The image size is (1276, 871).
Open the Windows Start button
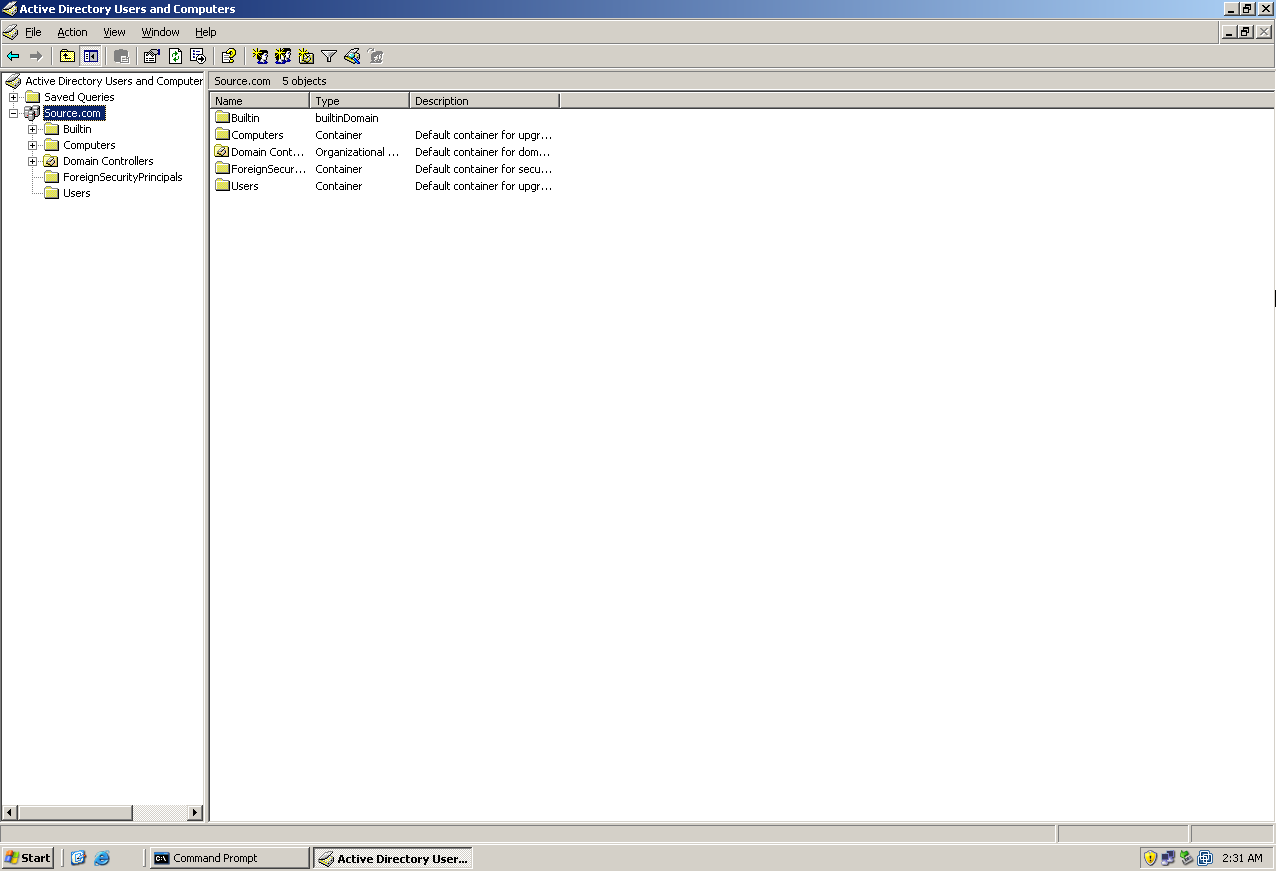tap(28, 858)
